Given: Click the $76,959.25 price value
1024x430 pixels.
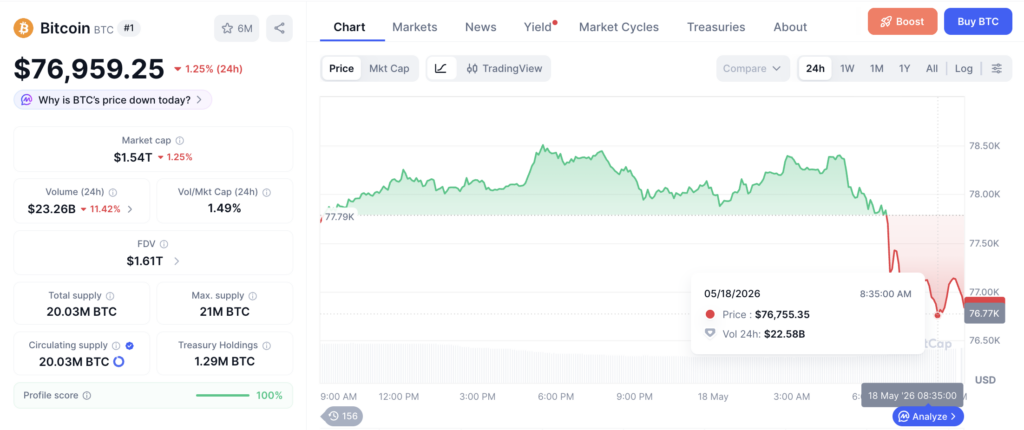Looking at the screenshot, I should tap(89, 69).
